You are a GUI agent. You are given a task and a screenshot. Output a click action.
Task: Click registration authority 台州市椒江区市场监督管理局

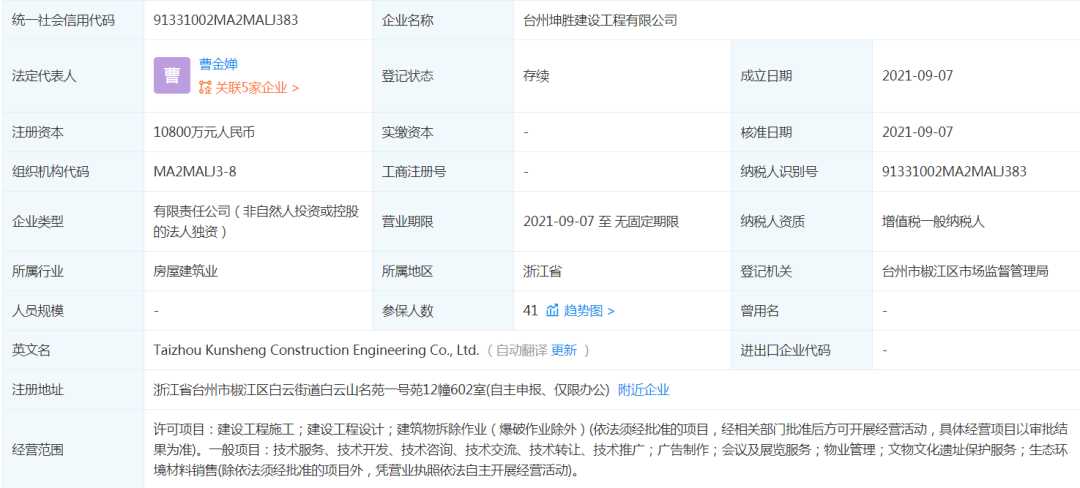(x=966, y=271)
